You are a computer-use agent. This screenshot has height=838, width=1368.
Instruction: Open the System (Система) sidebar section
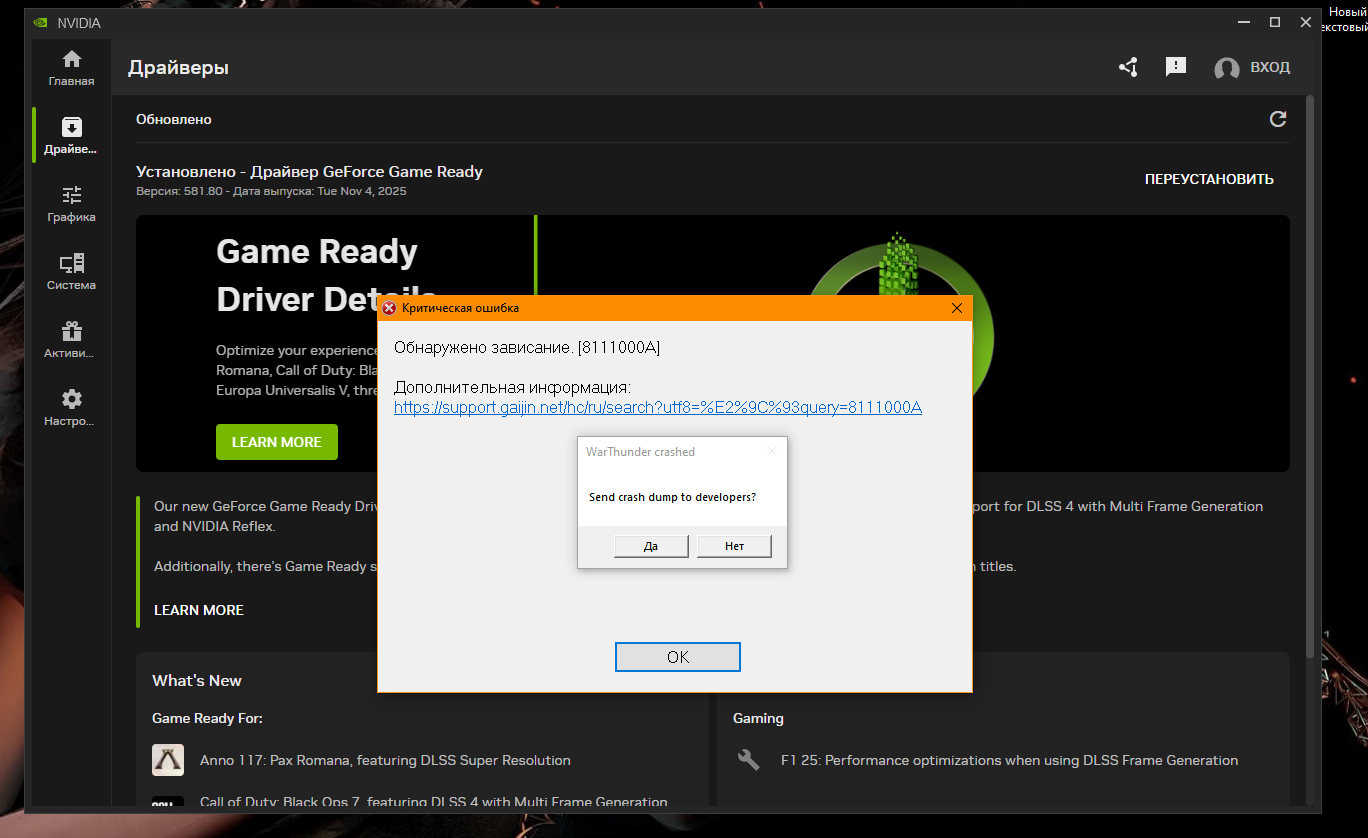[71, 272]
